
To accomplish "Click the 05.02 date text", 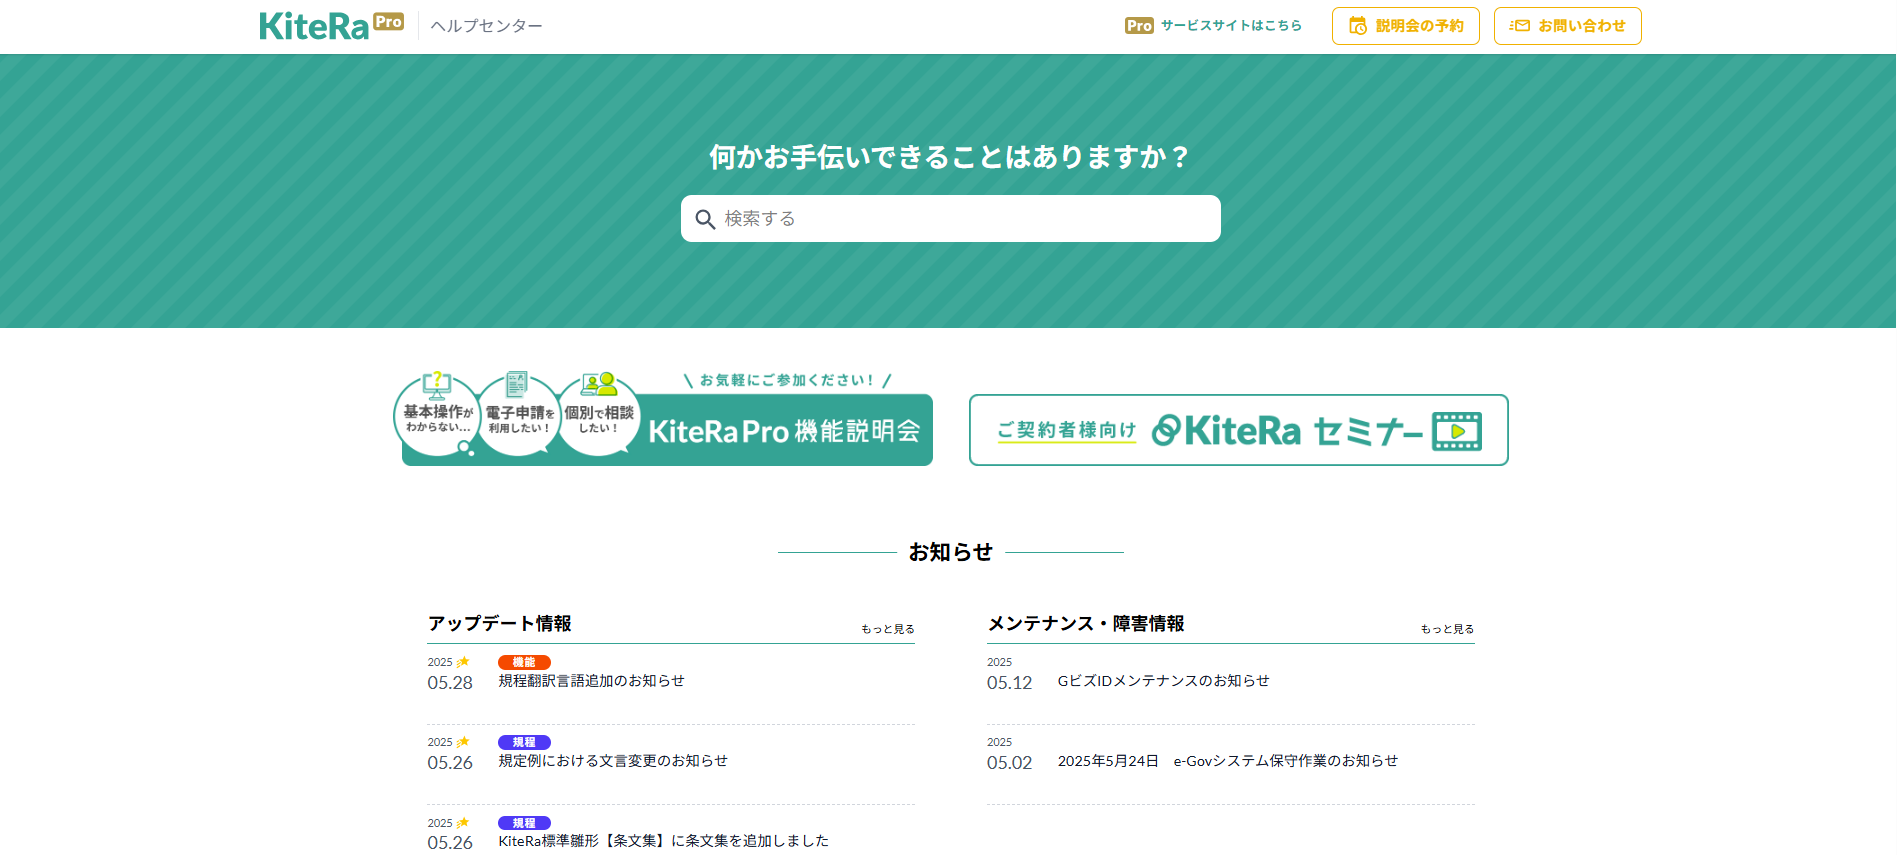I will coord(1009,763).
